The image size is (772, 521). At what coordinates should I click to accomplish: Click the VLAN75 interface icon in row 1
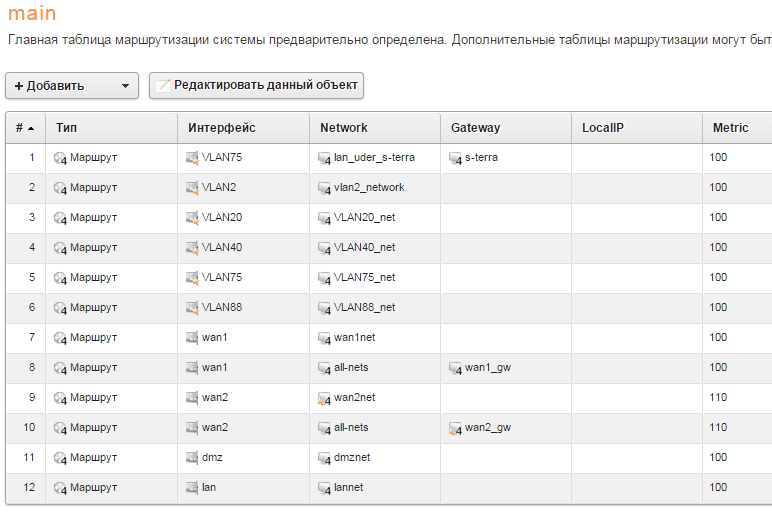[x=193, y=158]
